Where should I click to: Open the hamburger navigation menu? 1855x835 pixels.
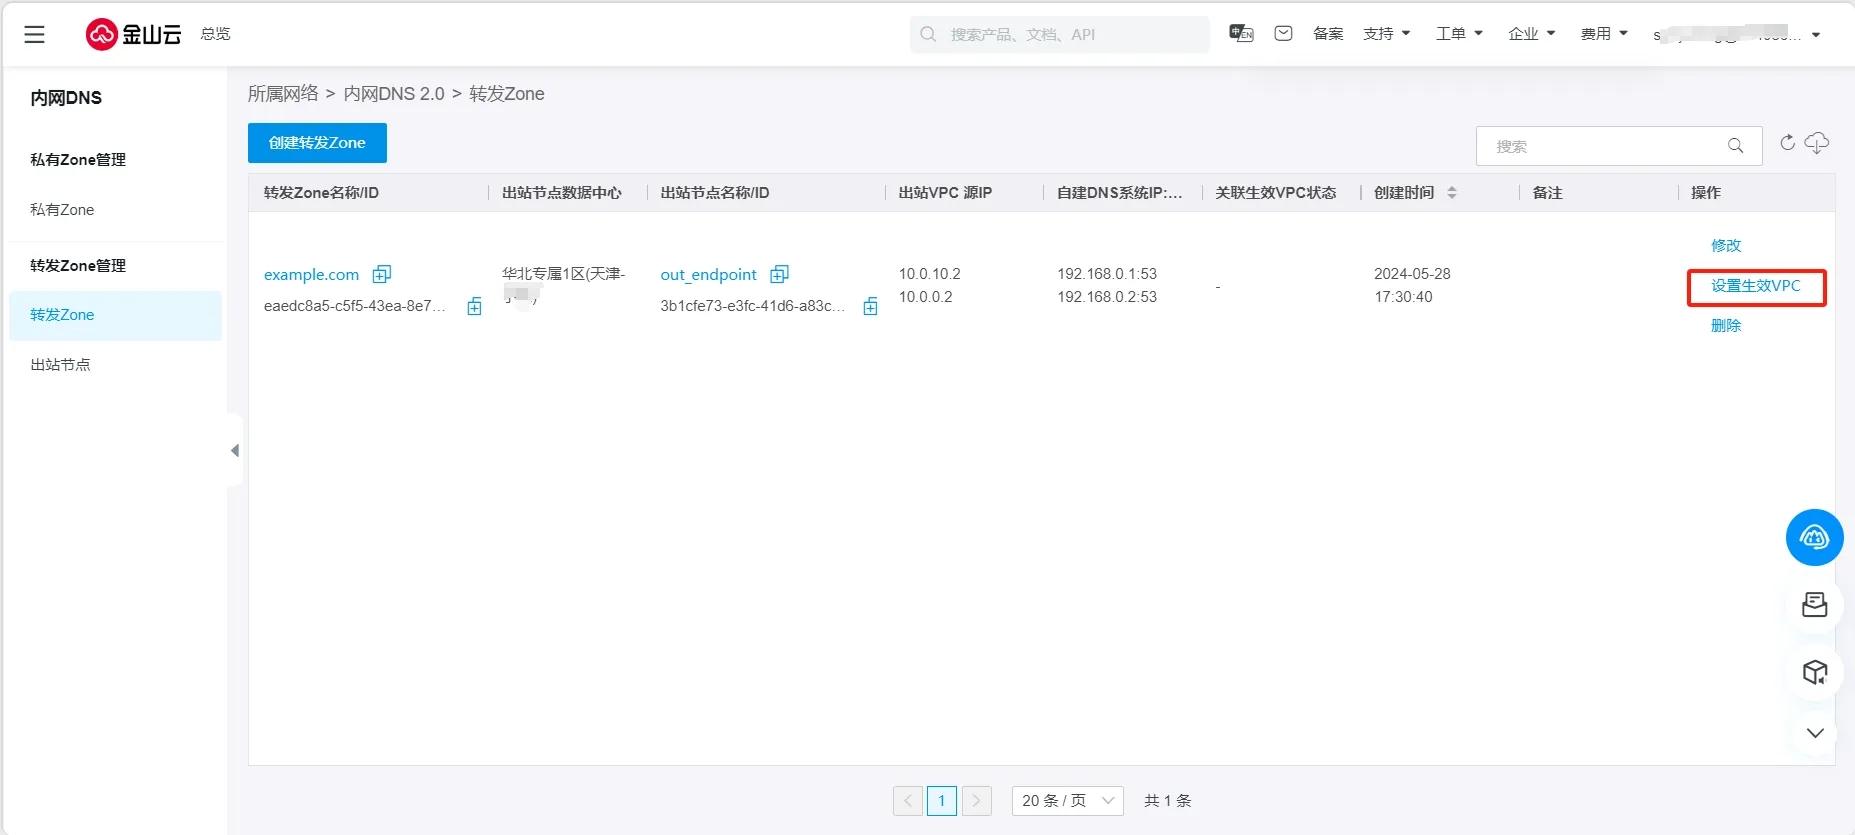coord(34,35)
